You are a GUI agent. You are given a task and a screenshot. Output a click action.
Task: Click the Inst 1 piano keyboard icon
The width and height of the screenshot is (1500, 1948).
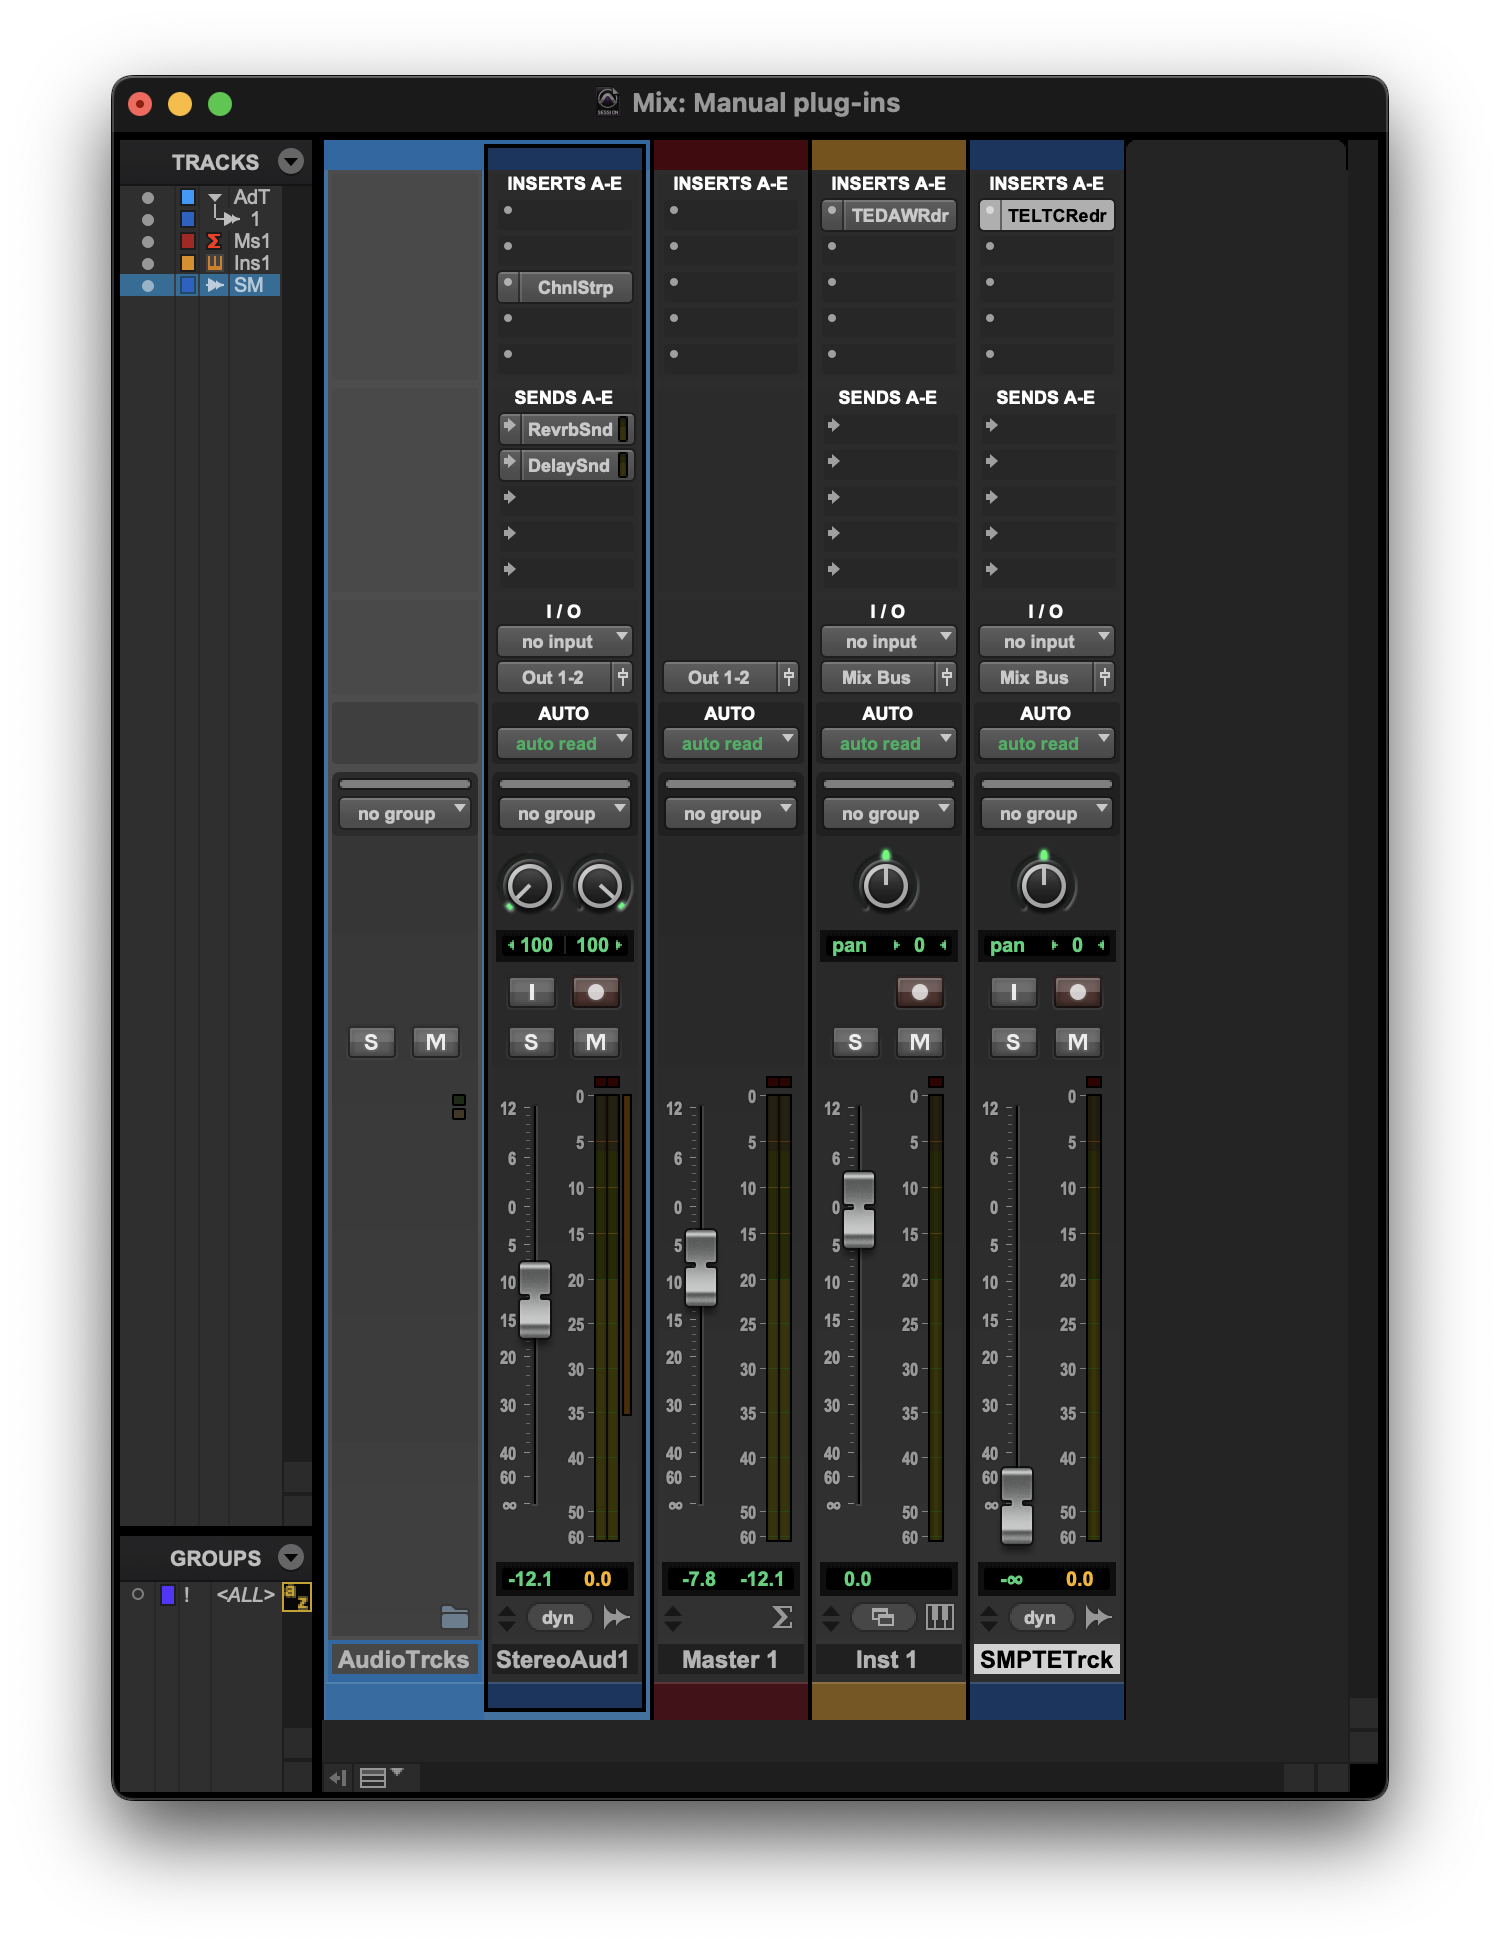pyautogui.click(x=939, y=1617)
